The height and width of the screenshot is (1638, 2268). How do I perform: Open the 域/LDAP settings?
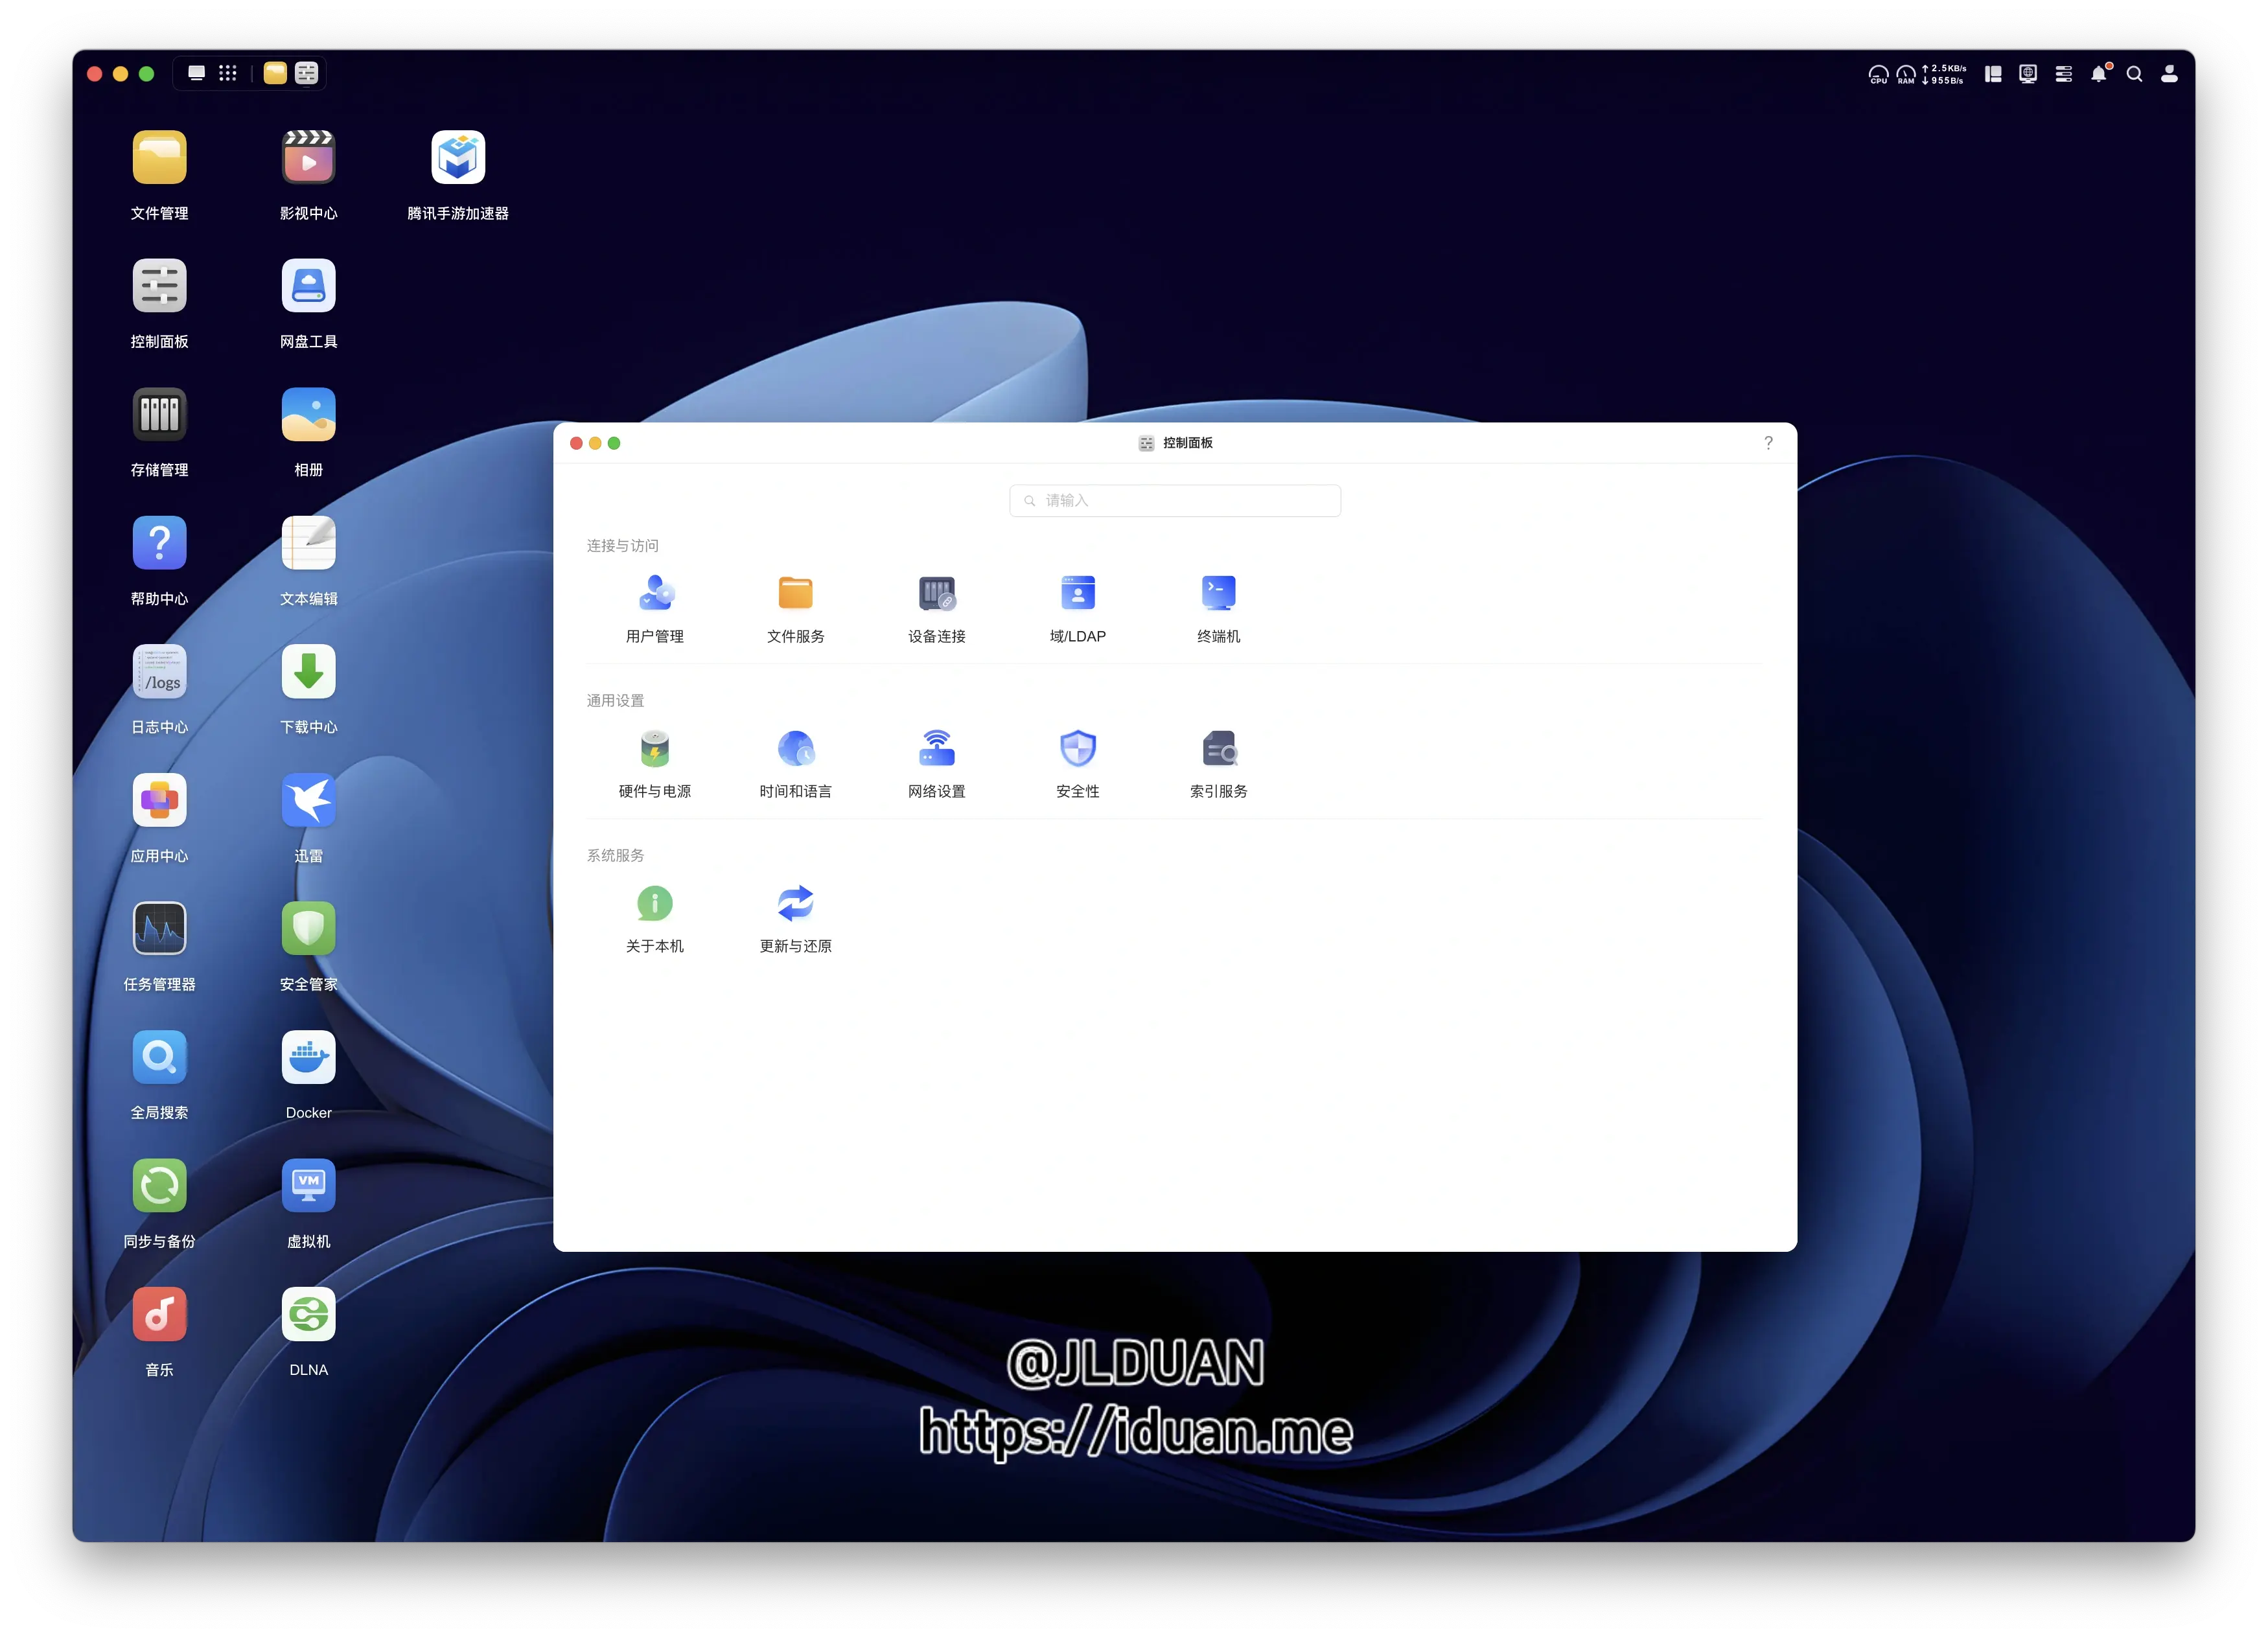click(1077, 594)
